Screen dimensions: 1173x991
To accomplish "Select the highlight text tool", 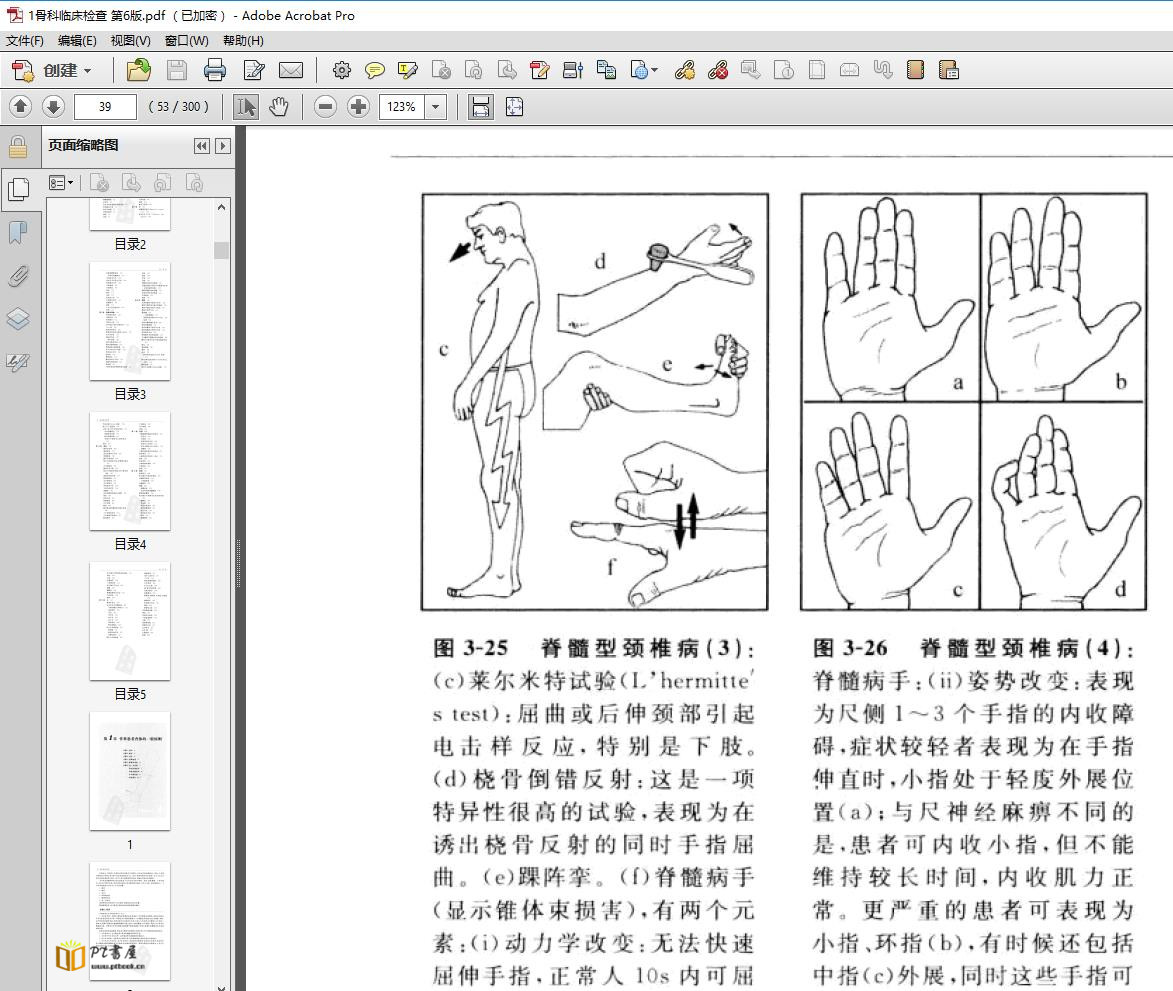I will [408, 70].
